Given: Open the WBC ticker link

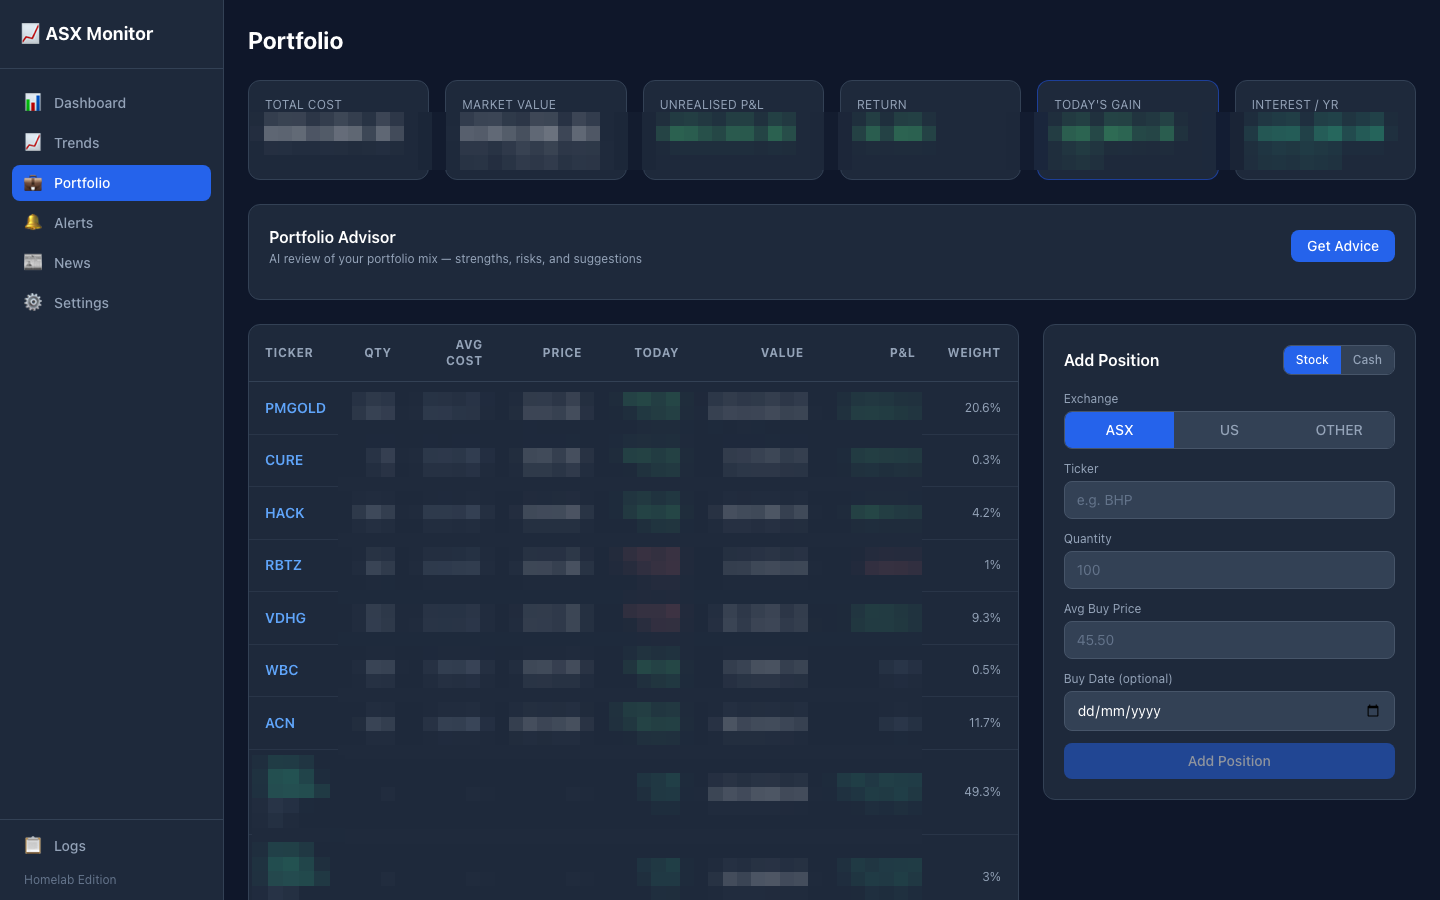Looking at the screenshot, I should pyautogui.click(x=281, y=670).
